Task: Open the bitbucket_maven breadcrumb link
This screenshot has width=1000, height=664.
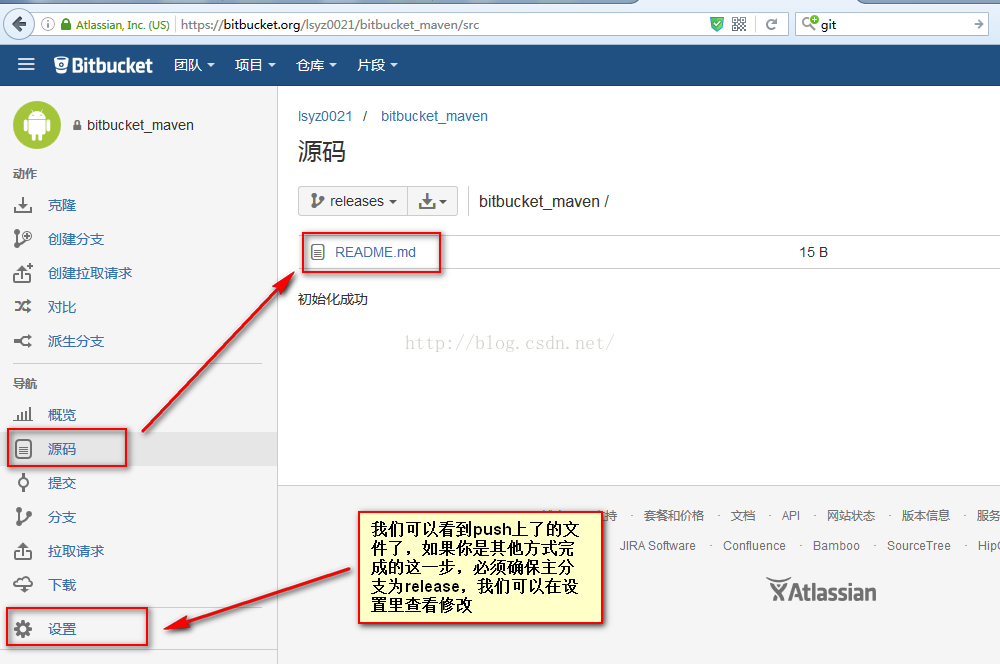Action: click(x=434, y=116)
